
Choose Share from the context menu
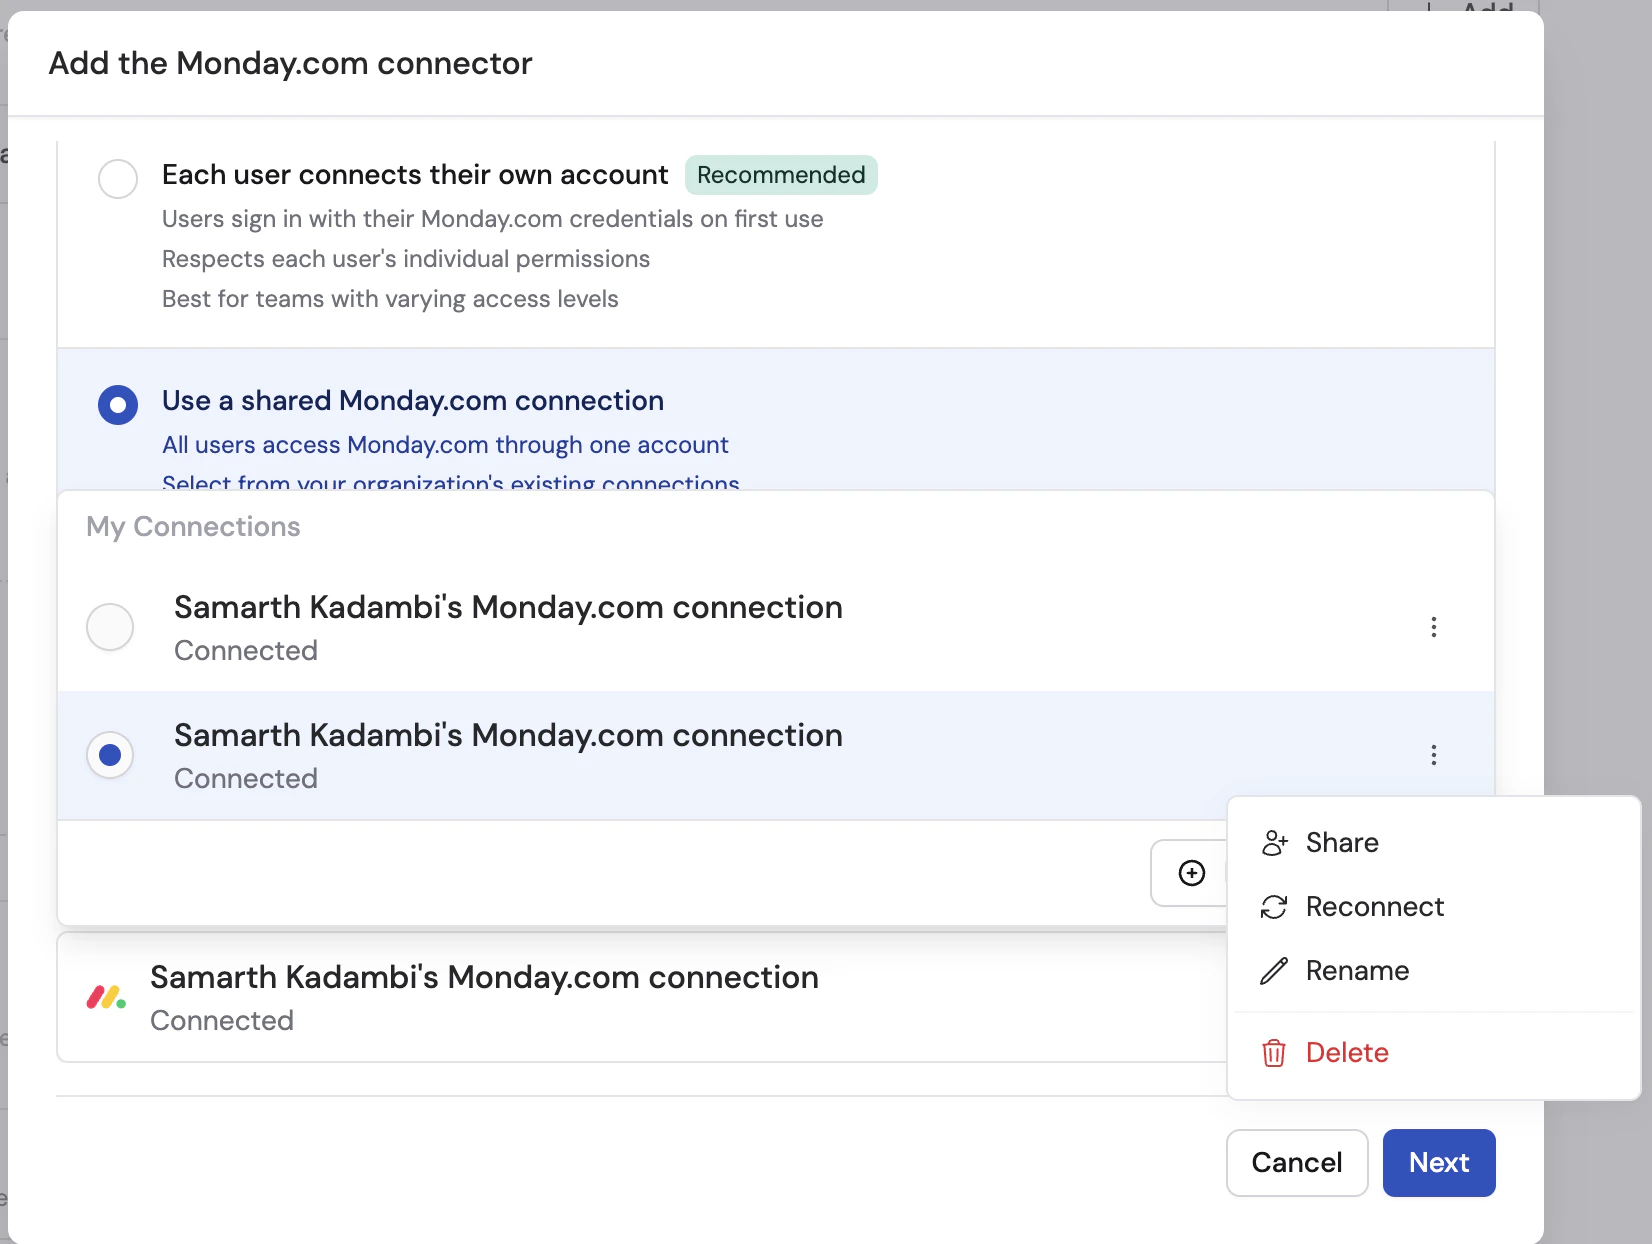coord(1342,843)
